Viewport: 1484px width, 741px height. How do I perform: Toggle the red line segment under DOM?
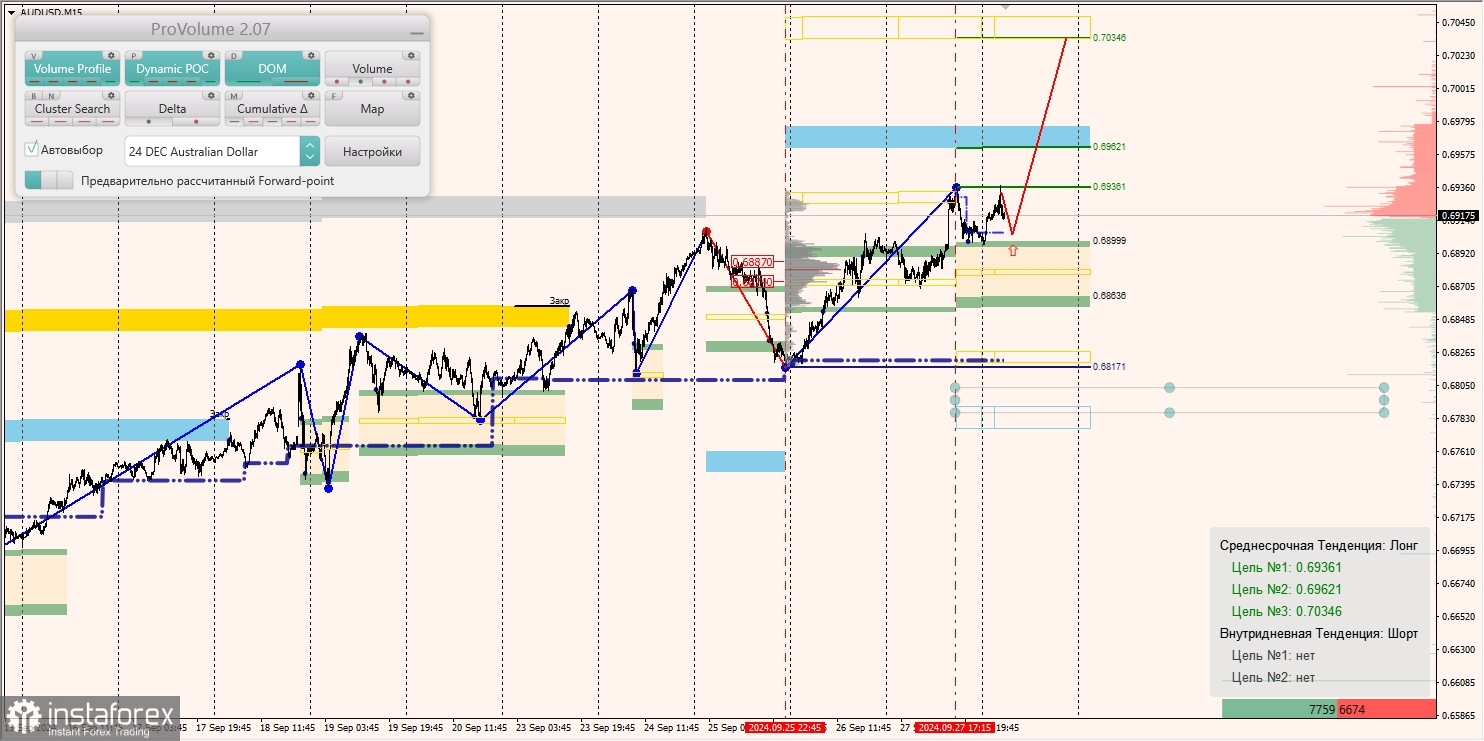point(296,81)
